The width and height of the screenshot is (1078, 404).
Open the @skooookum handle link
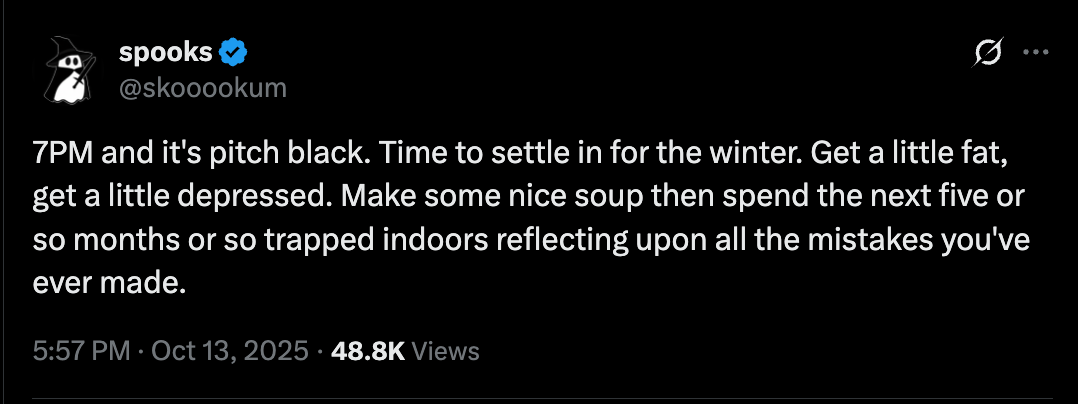[x=203, y=88]
